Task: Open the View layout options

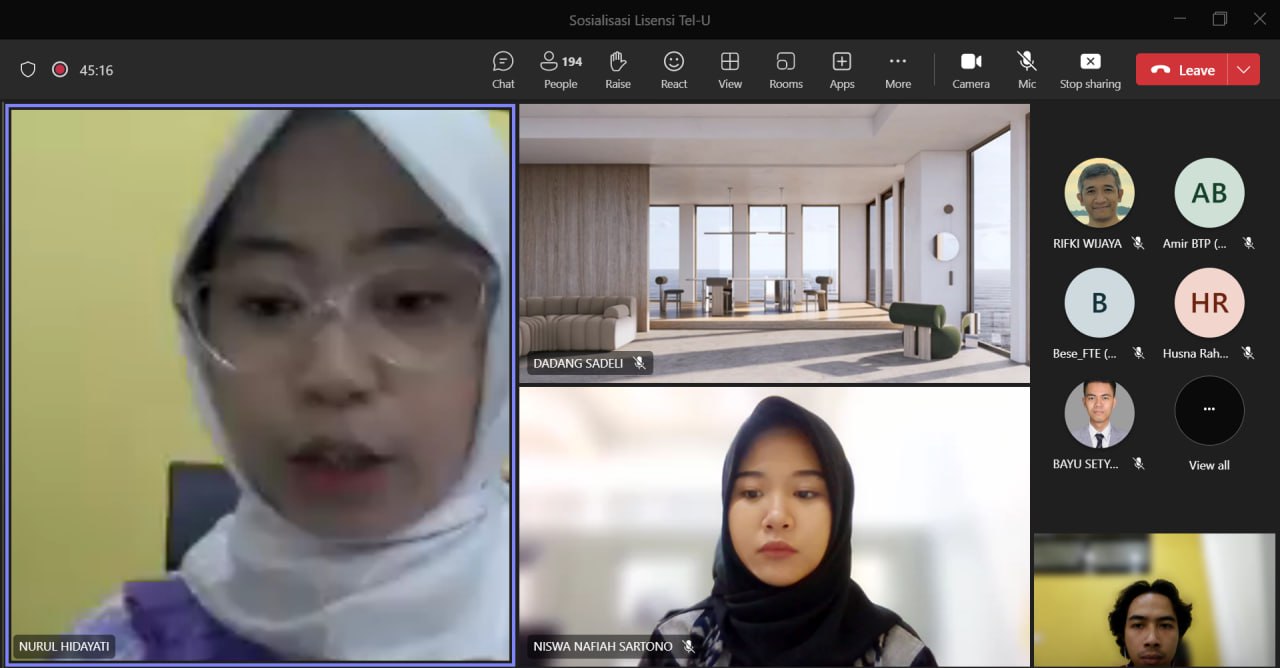Action: pos(730,70)
